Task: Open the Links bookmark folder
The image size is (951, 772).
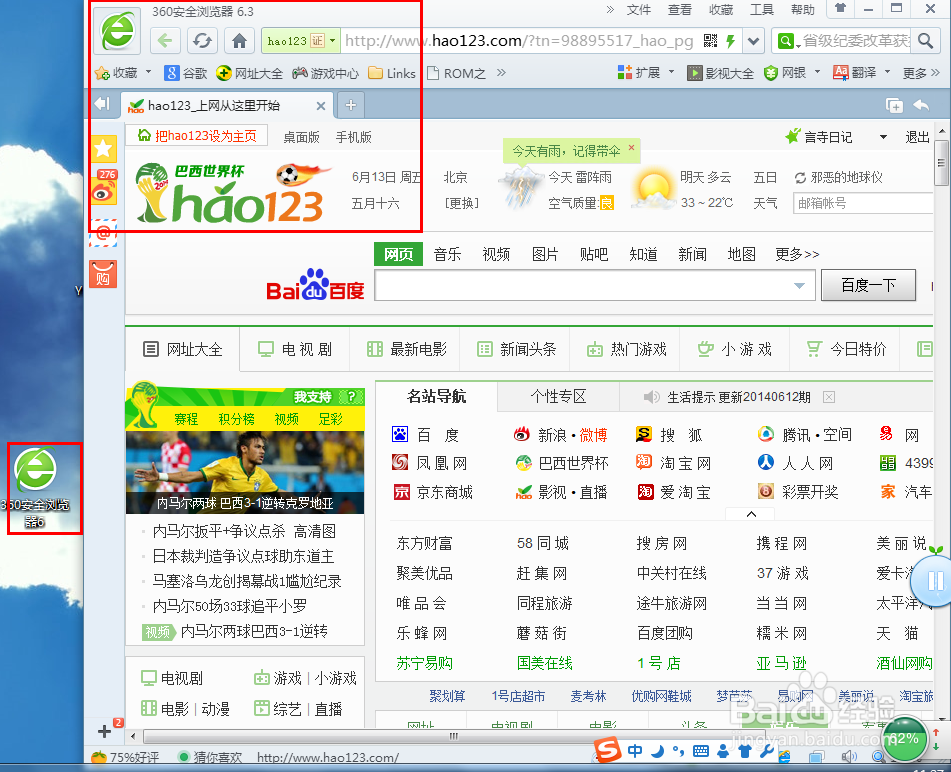Action: coord(392,73)
